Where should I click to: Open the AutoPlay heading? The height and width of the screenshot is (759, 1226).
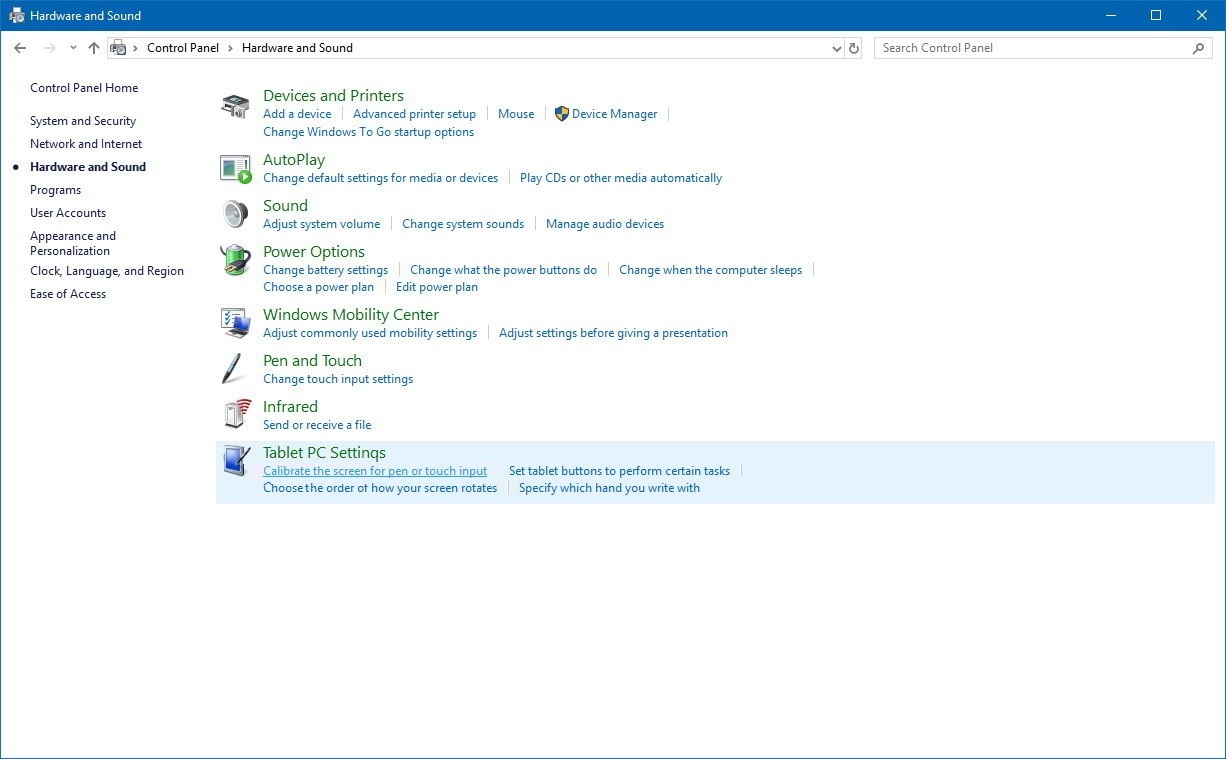(x=294, y=160)
